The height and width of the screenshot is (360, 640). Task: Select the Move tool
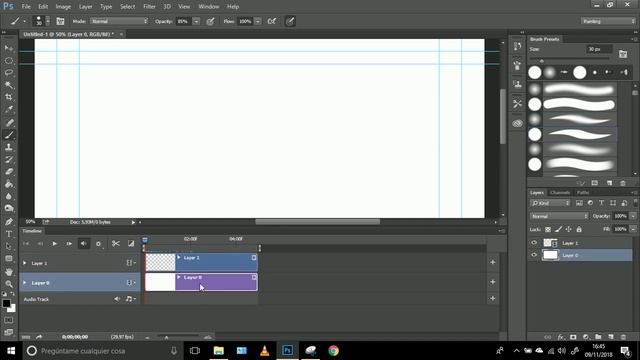point(9,48)
